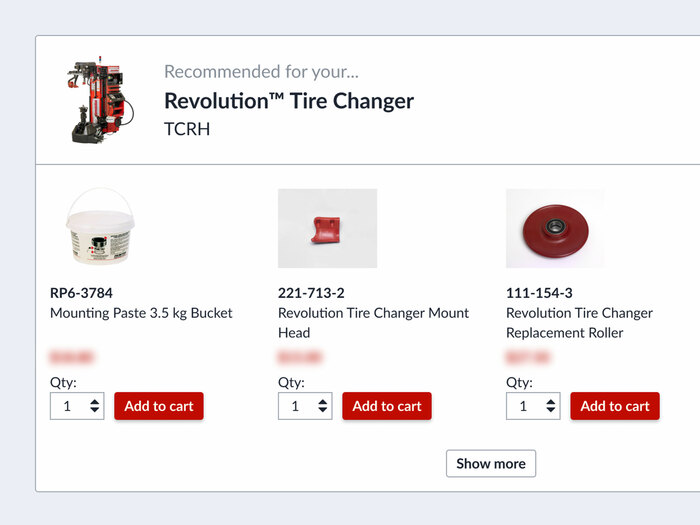
Task: Open Mounting Paste 3.5 kg Bucket link
Action: [141, 313]
